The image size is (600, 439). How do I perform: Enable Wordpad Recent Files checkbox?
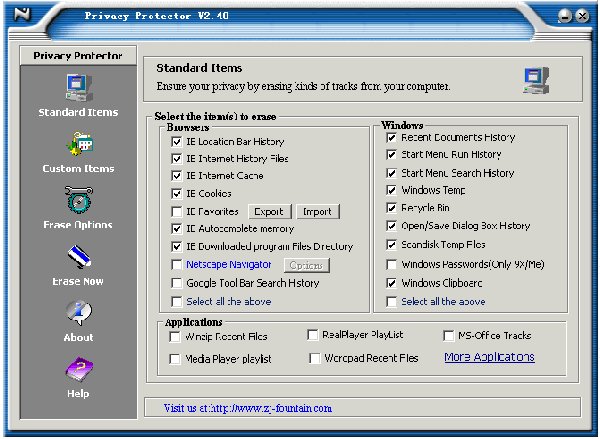click(x=315, y=359)
